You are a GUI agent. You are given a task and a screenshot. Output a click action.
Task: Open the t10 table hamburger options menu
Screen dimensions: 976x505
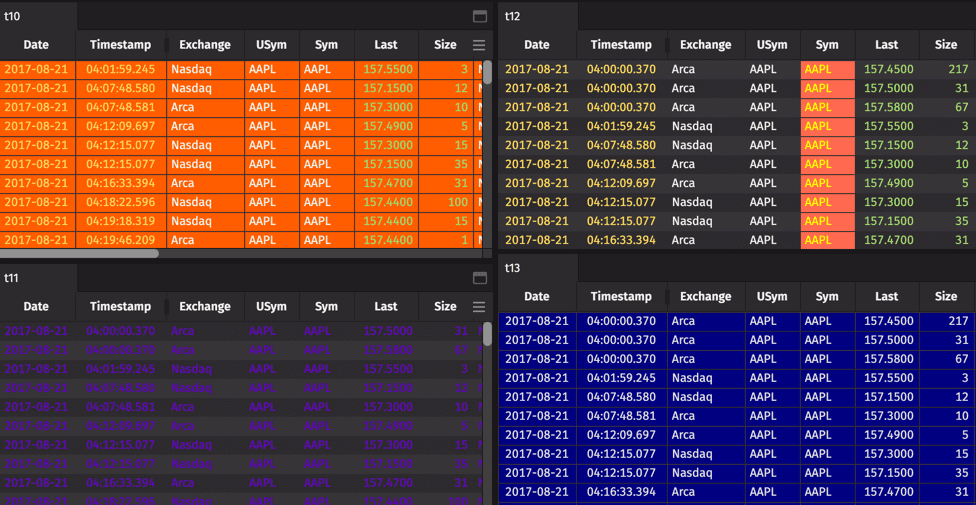point(479,45)
